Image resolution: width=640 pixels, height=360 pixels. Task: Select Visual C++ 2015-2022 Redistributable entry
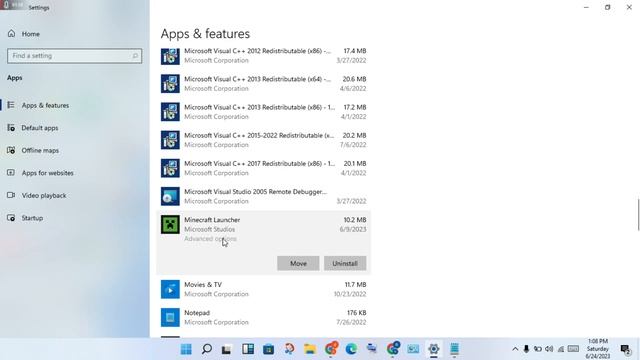(263, 140)
